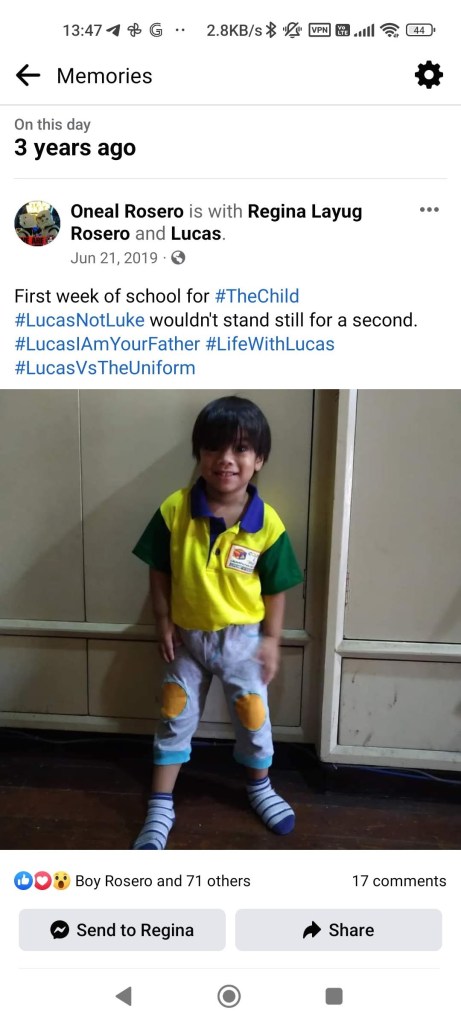Tap Android back navigation triangle
This screenshot has width=461, height=1024.
tap(123, 996)
